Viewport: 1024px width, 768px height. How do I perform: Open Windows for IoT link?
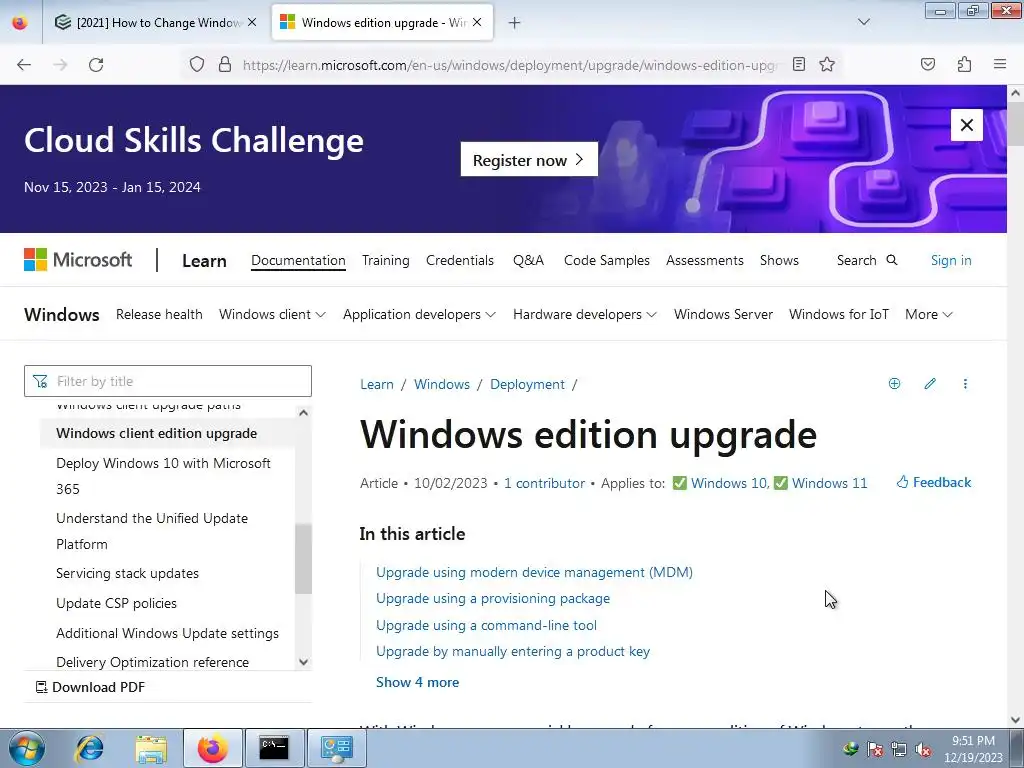coord(839,314)
